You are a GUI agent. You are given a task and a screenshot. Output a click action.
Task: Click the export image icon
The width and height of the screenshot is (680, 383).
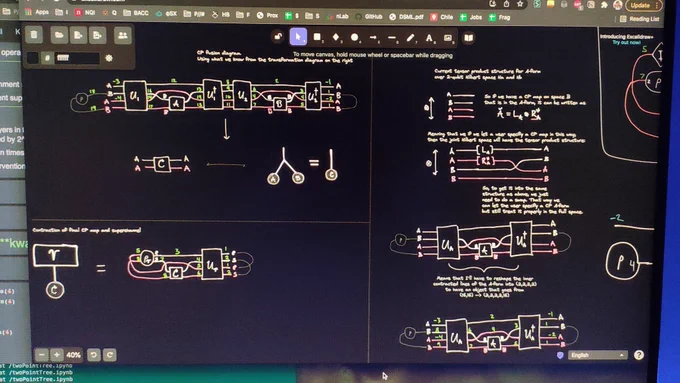coord(98,35)
